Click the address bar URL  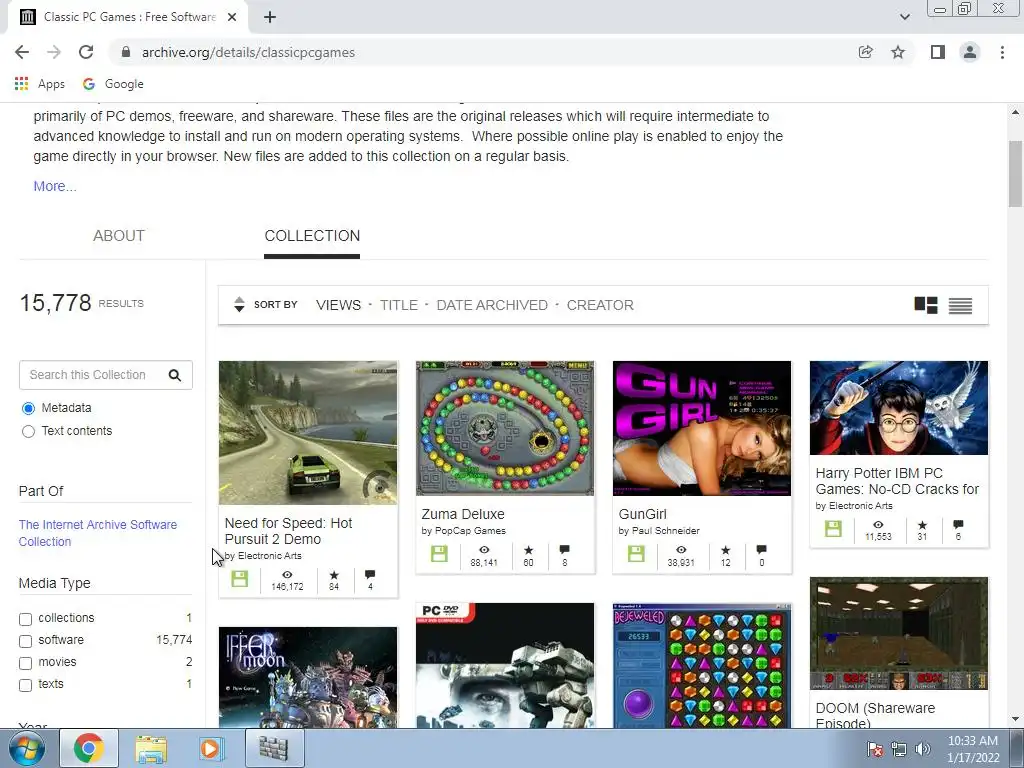click(x=248, y=52)
